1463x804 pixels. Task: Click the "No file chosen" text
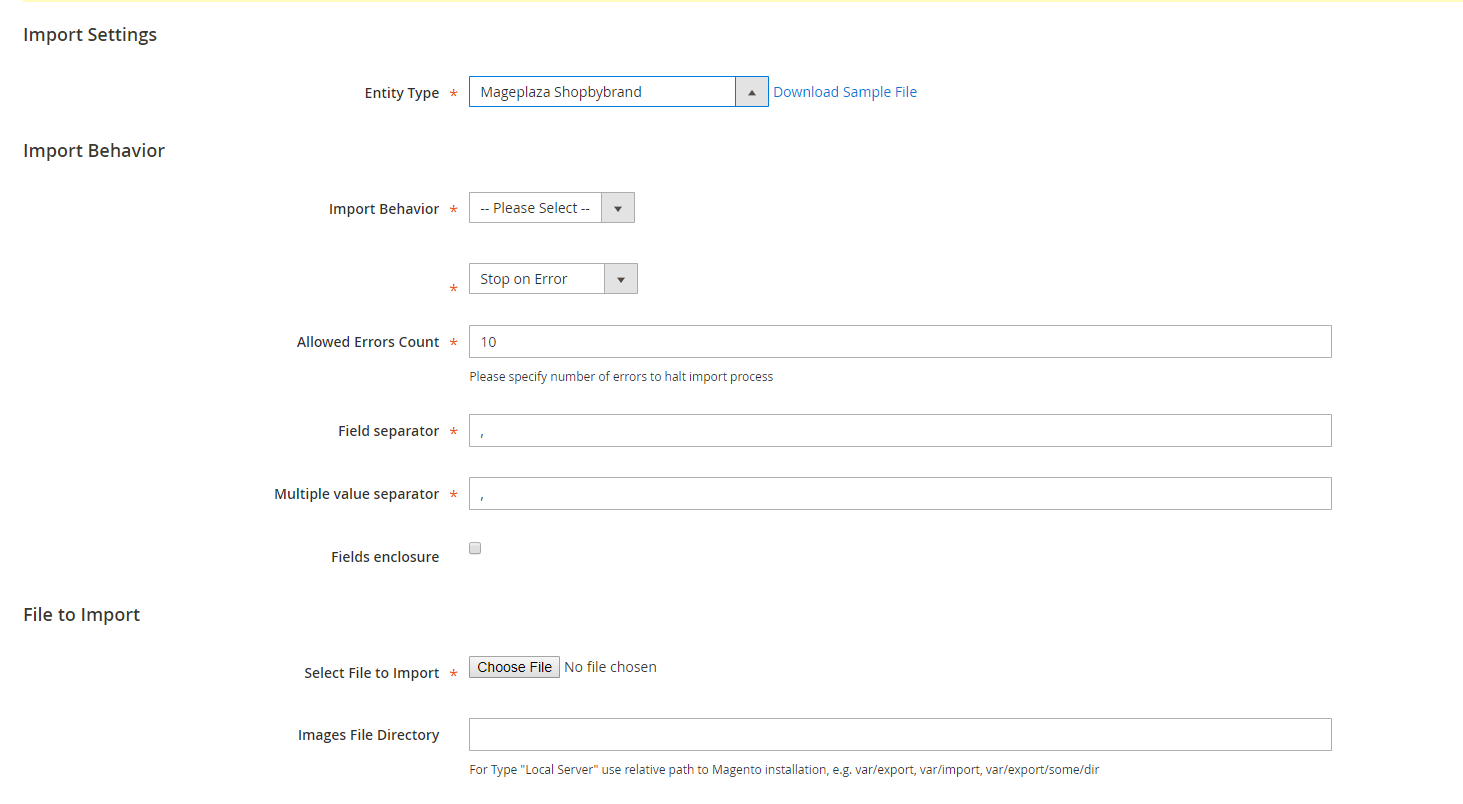(610, 667)
